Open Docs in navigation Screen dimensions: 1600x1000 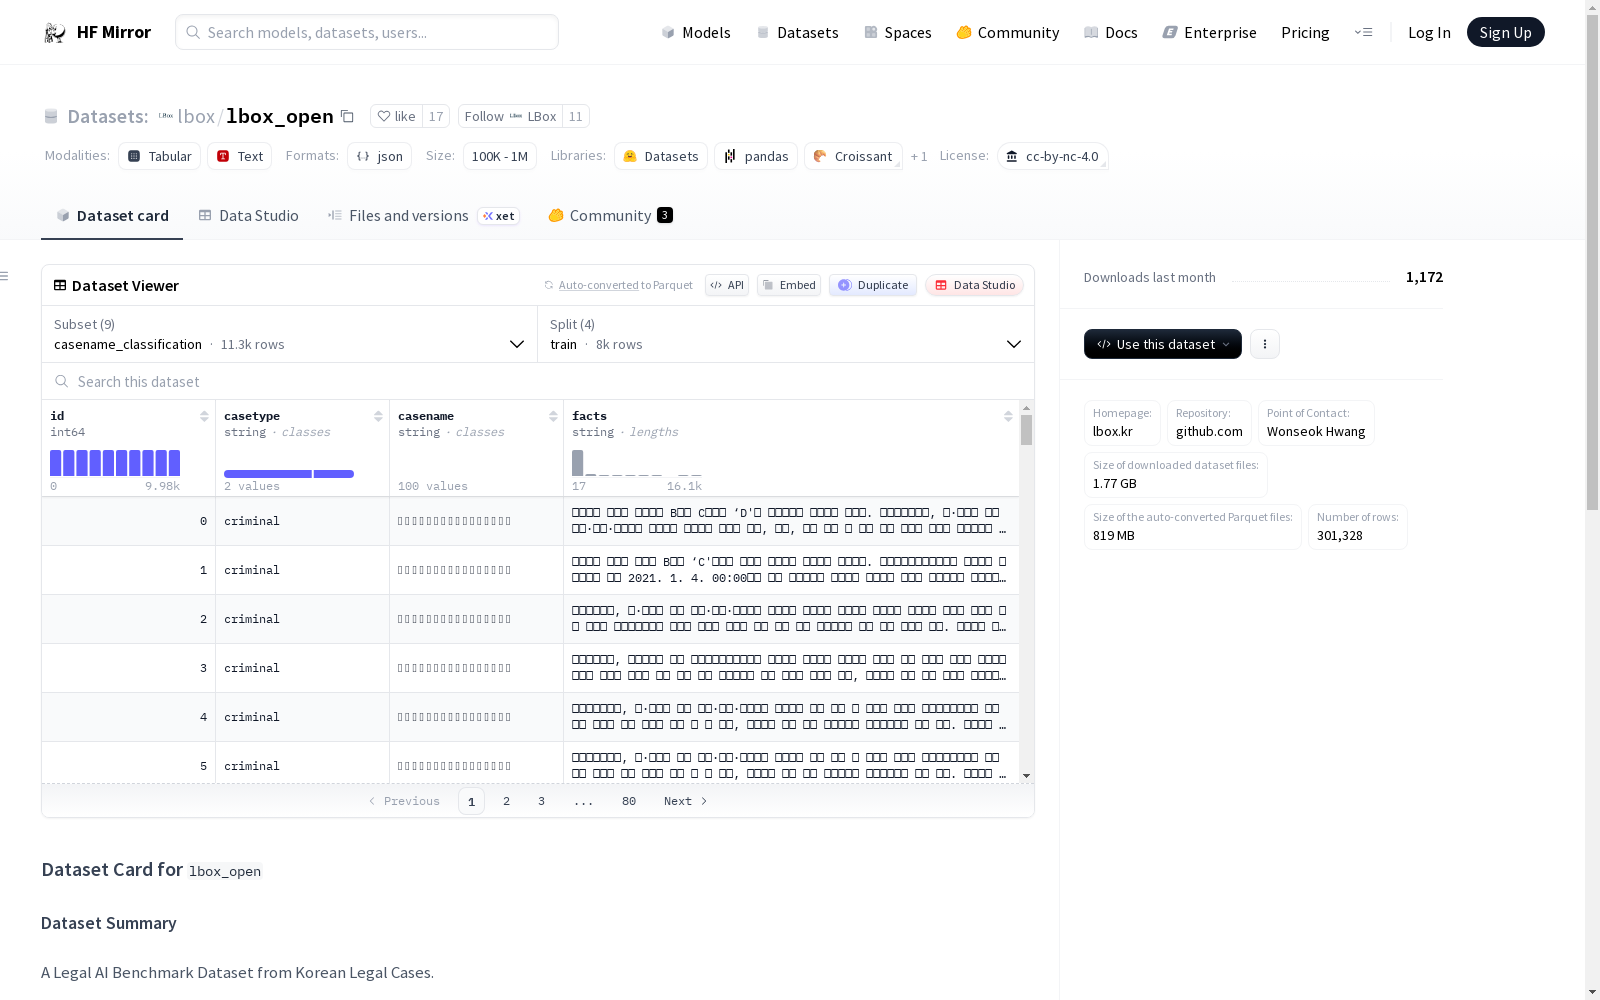pyautogui.click(x=1111, y=33)
